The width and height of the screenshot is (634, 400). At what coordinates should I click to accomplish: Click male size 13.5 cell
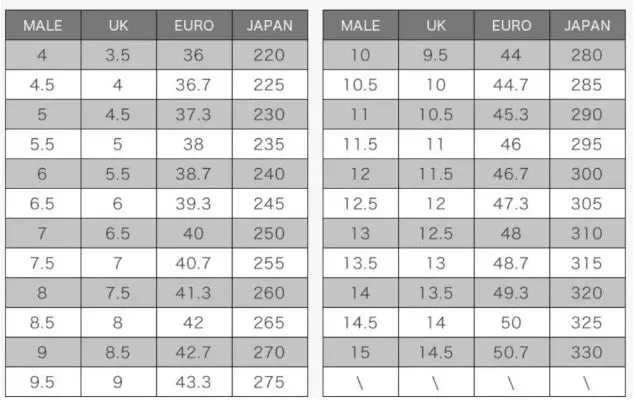pos(360,263)
